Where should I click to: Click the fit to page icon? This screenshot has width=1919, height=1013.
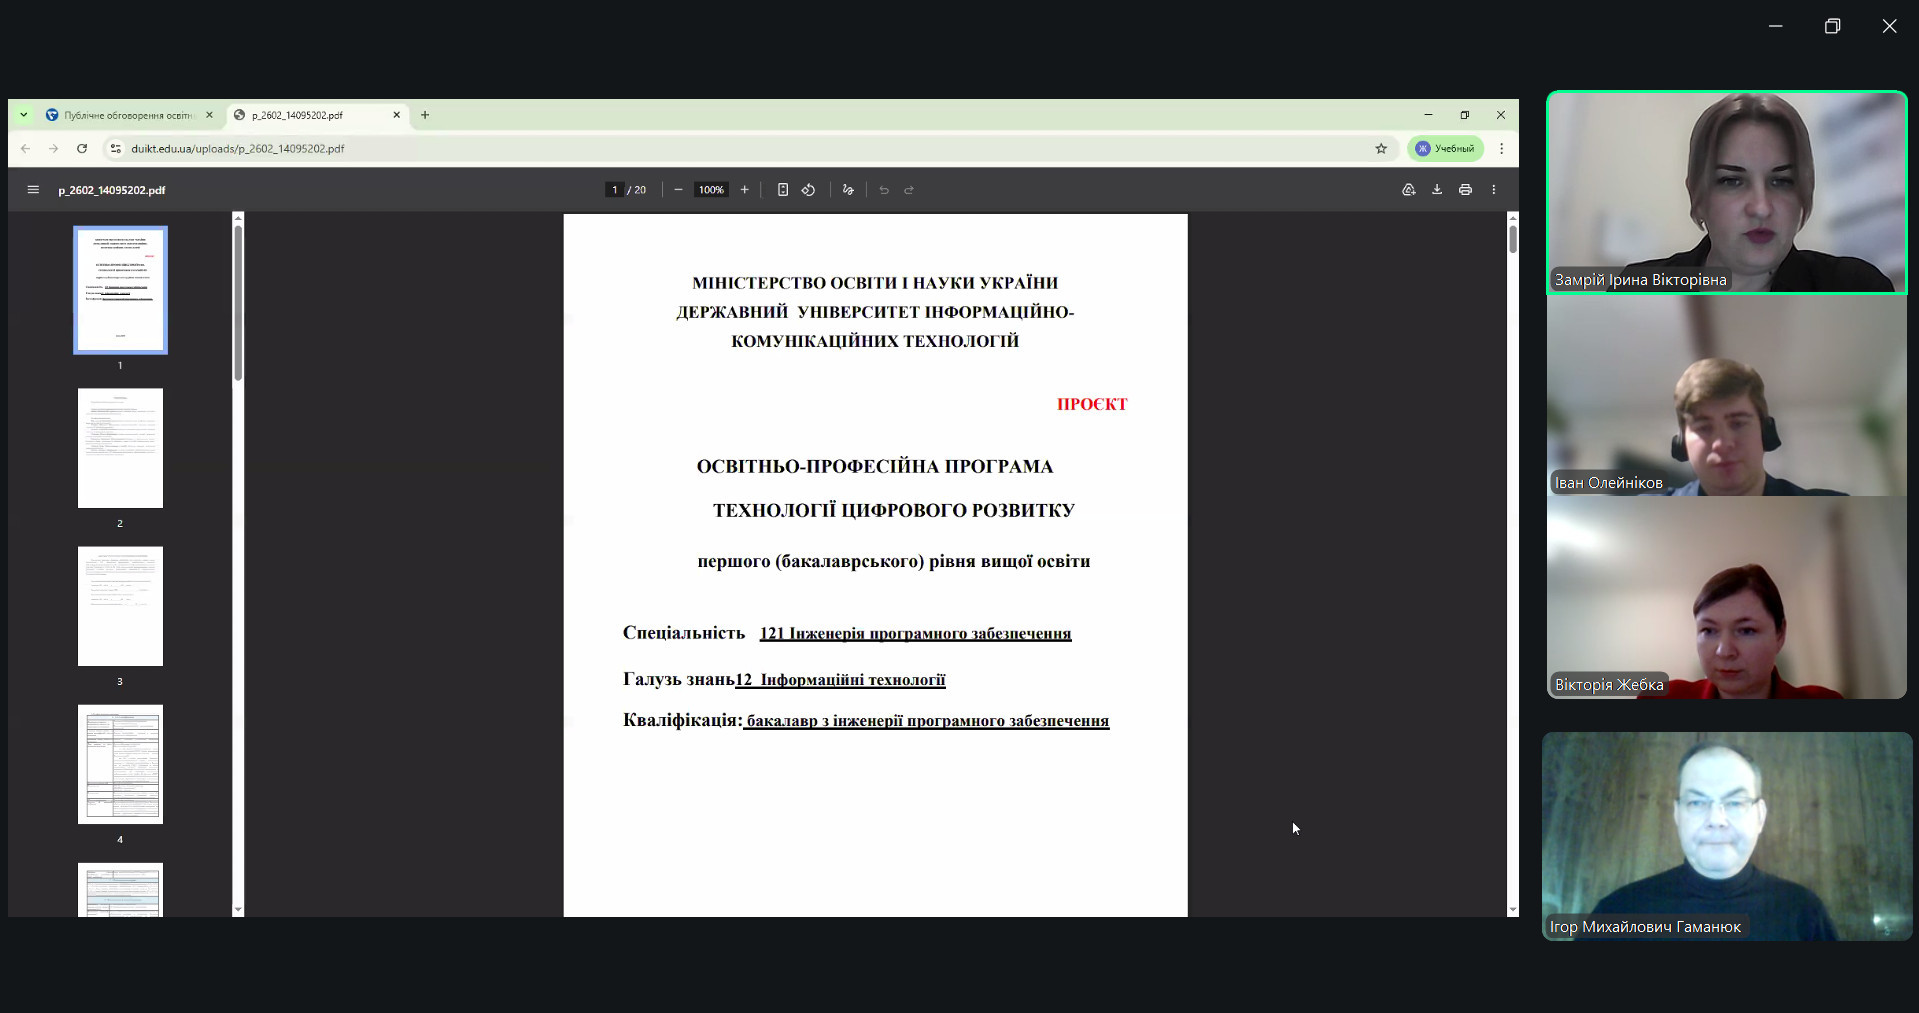pyautogui.click(x=783, y=190)
